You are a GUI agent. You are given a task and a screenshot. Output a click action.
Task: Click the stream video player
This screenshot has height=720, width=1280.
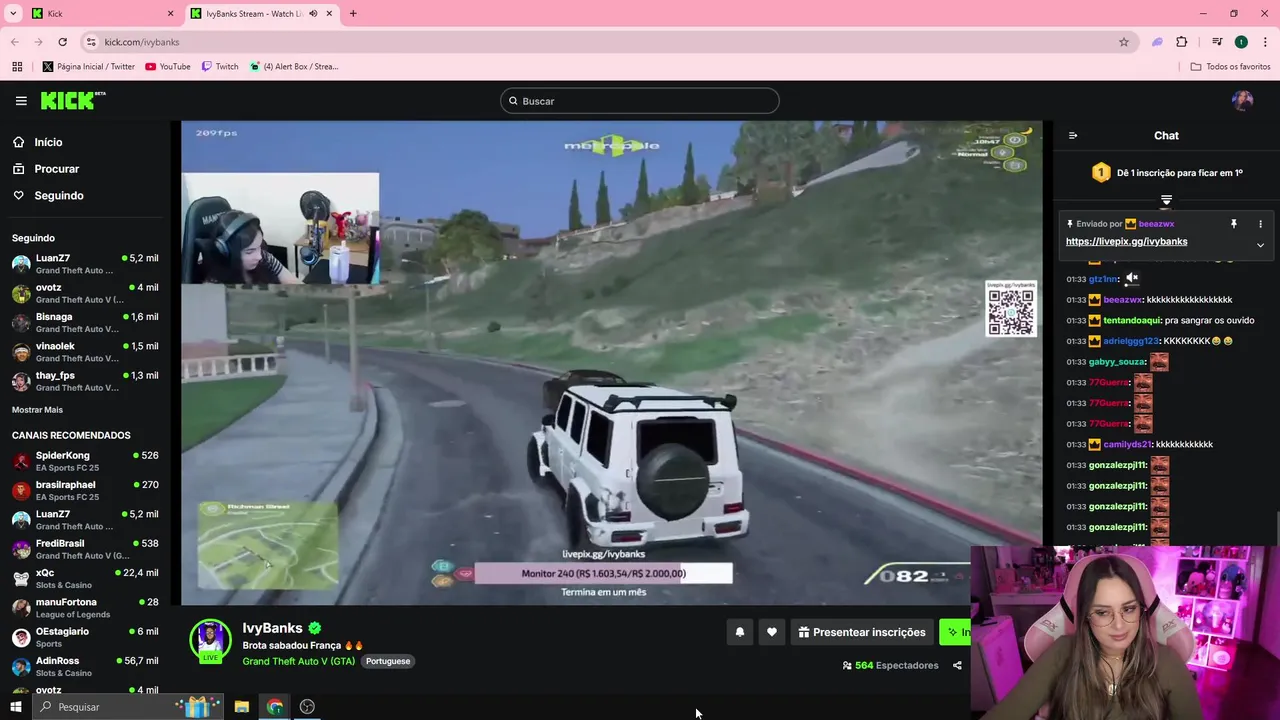point(611,363)
